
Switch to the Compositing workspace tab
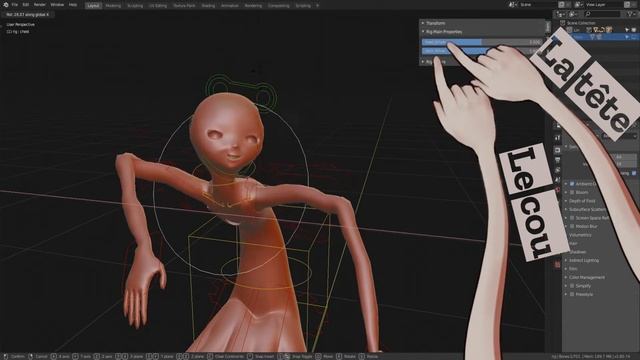[x=279, y=6]
